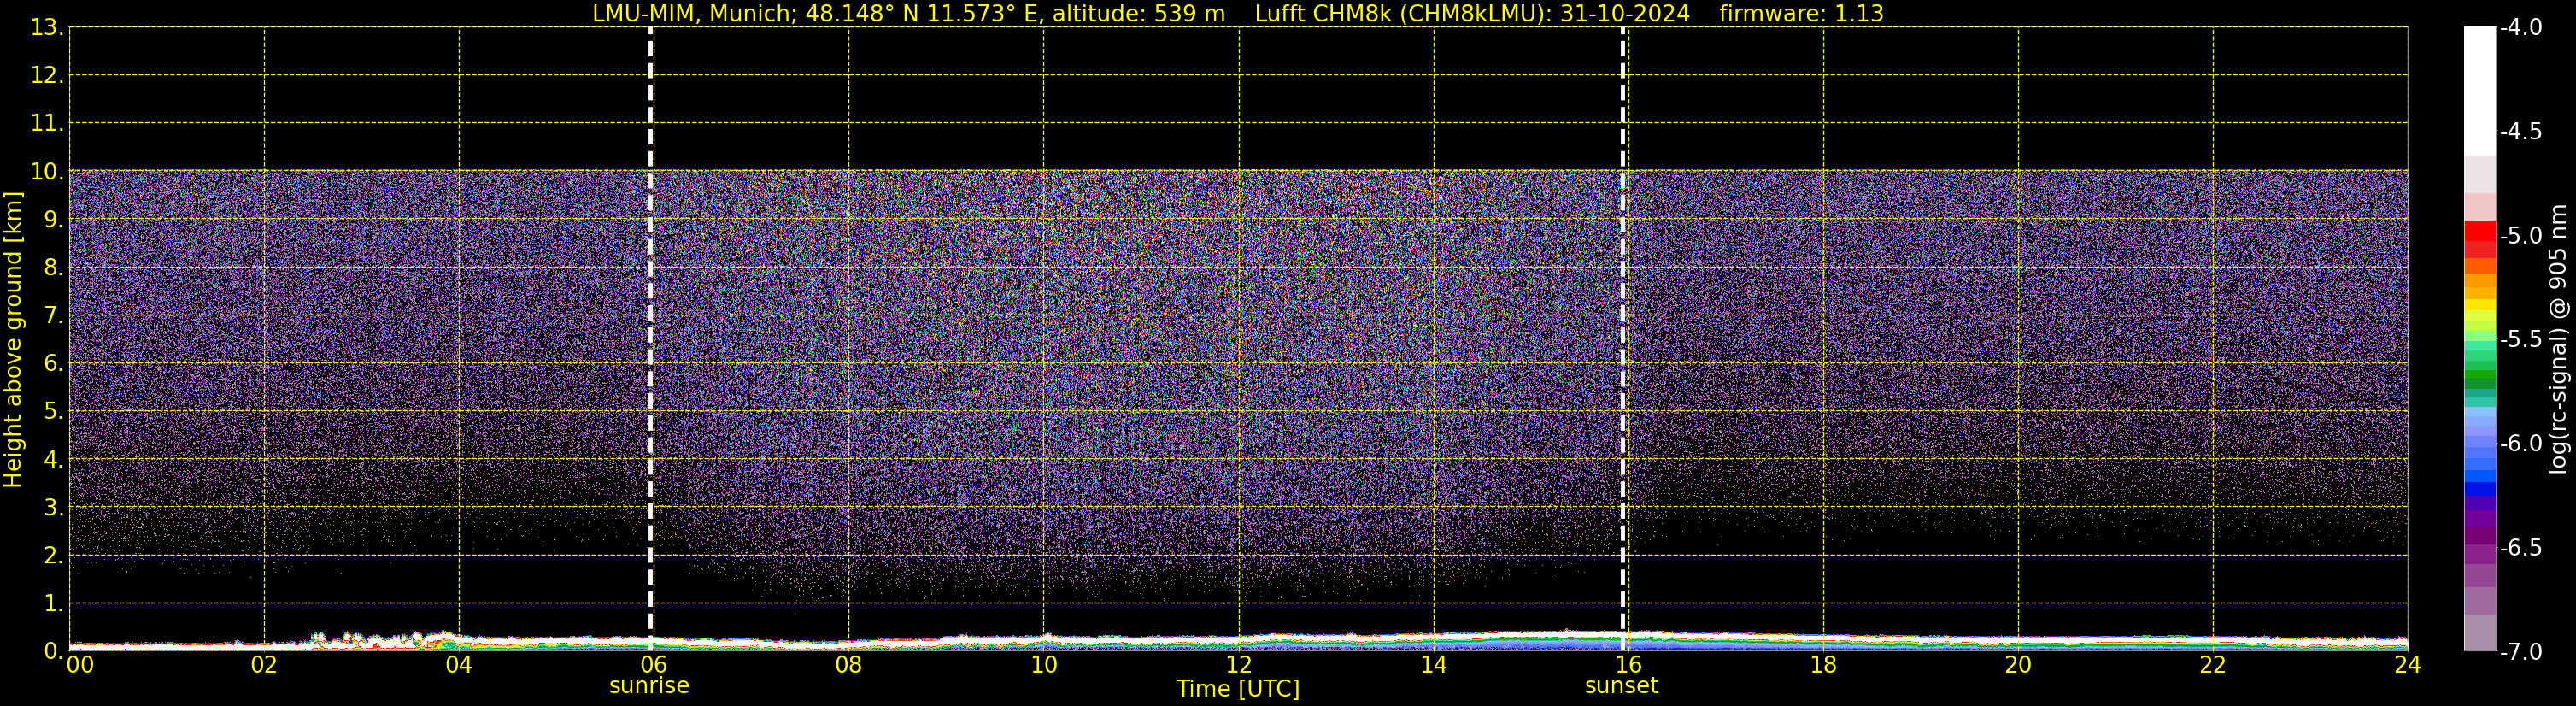The height and width of the screenshot is (706, 2576).
Task: Pick the green band on the colorbar
Action: pos(2479,378)
